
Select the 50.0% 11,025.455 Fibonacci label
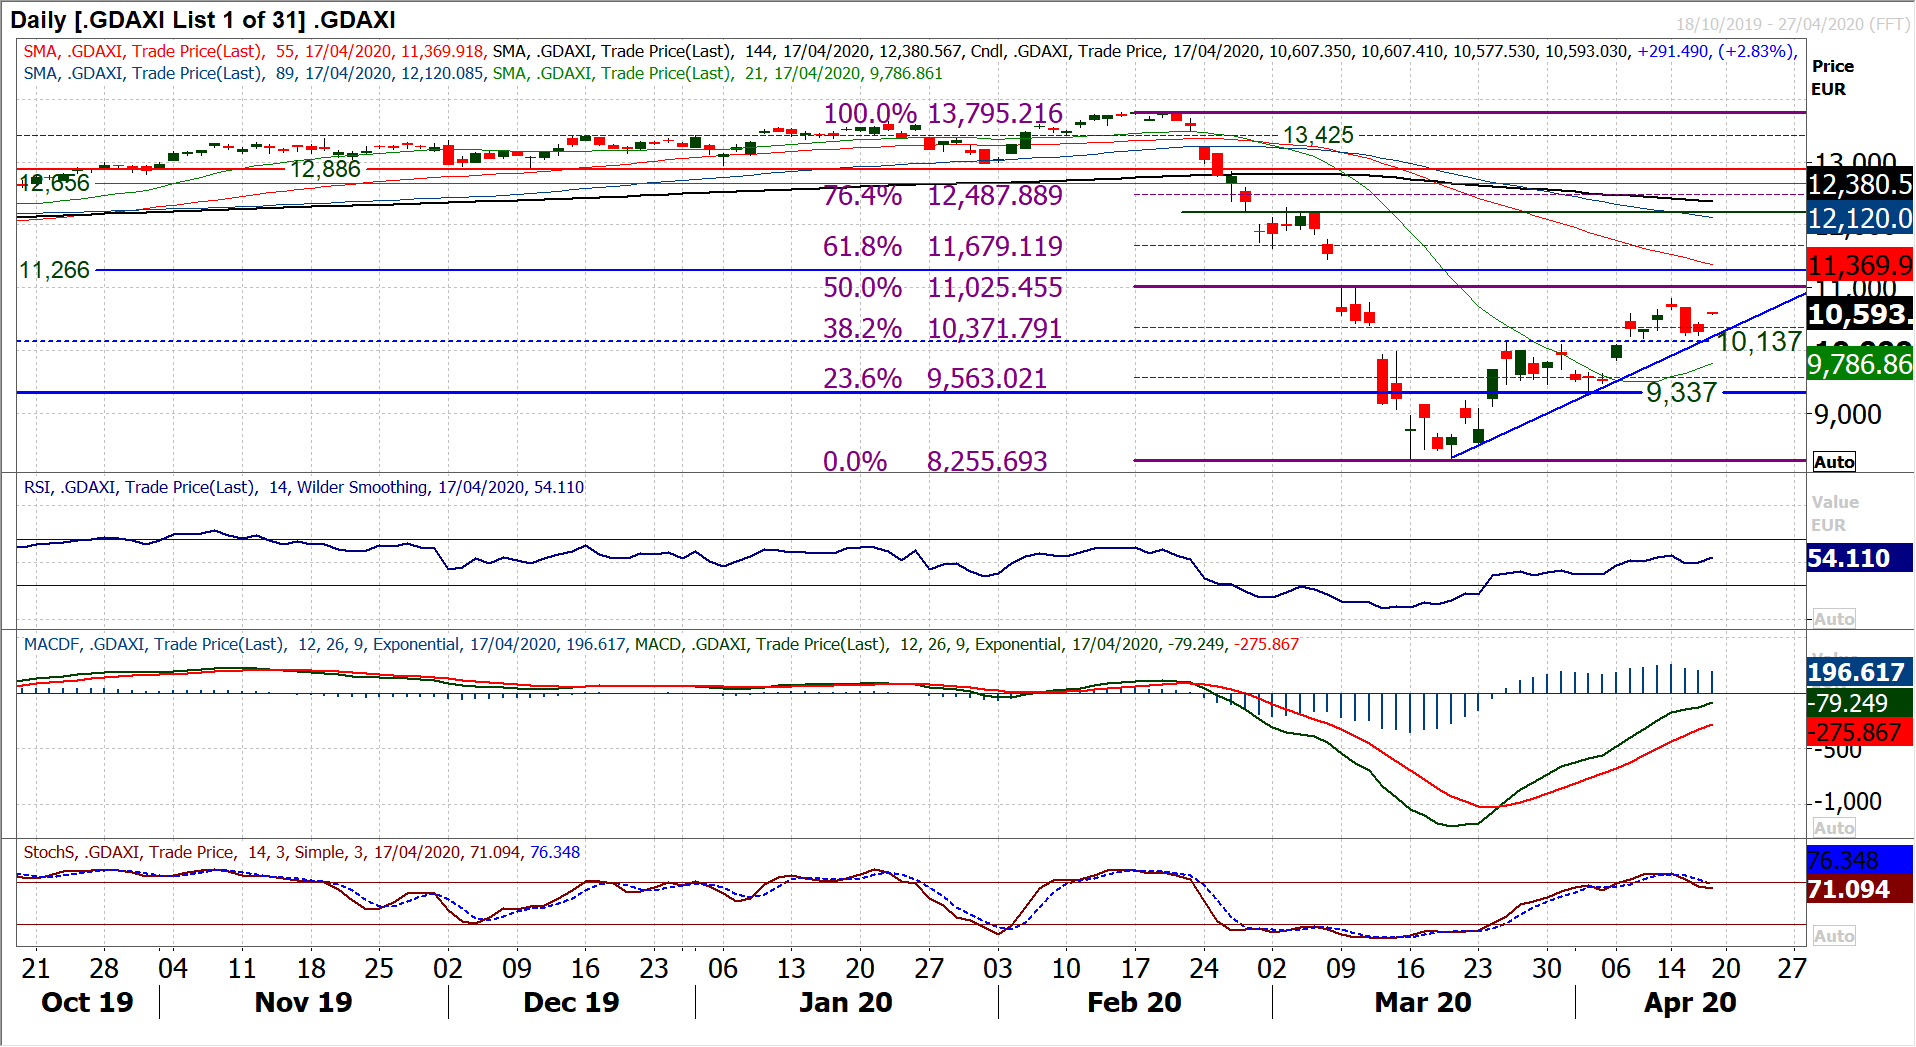click(943, 288)
